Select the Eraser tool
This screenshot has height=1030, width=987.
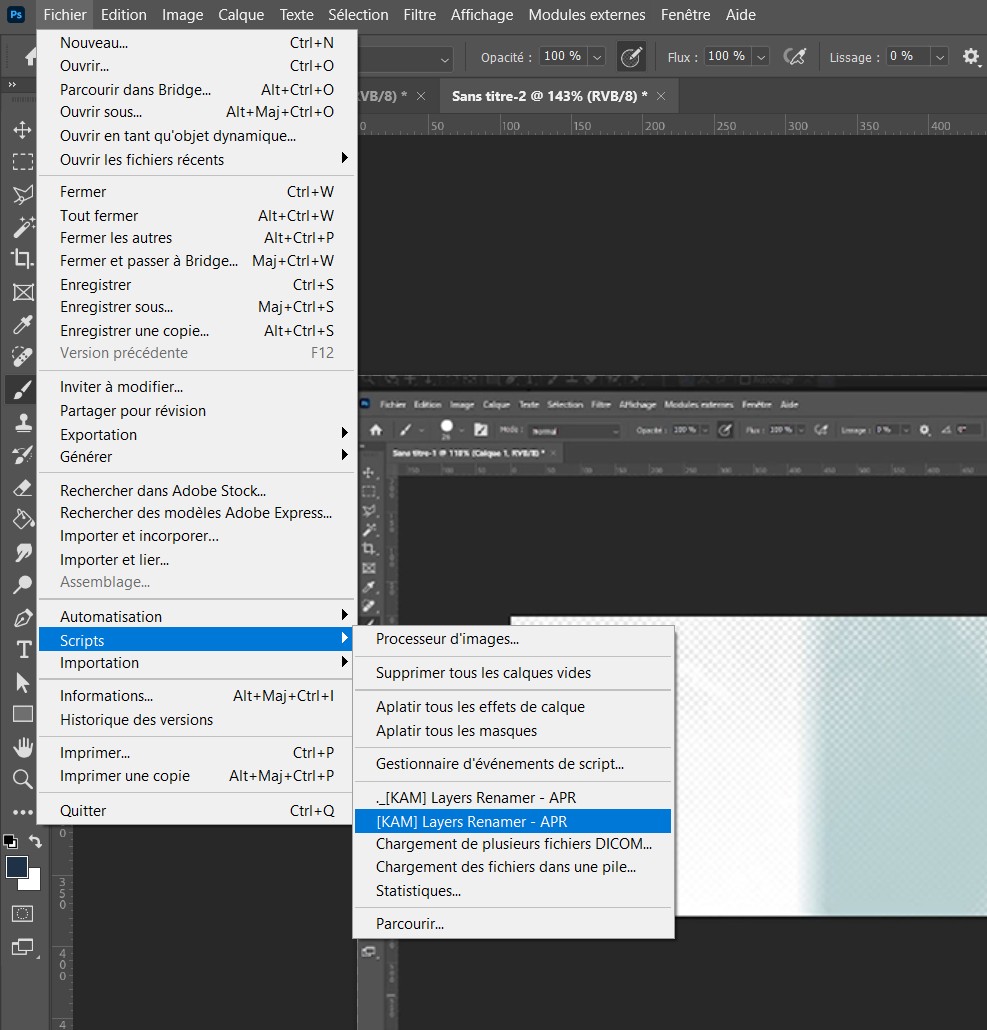(x=22, y=487)
